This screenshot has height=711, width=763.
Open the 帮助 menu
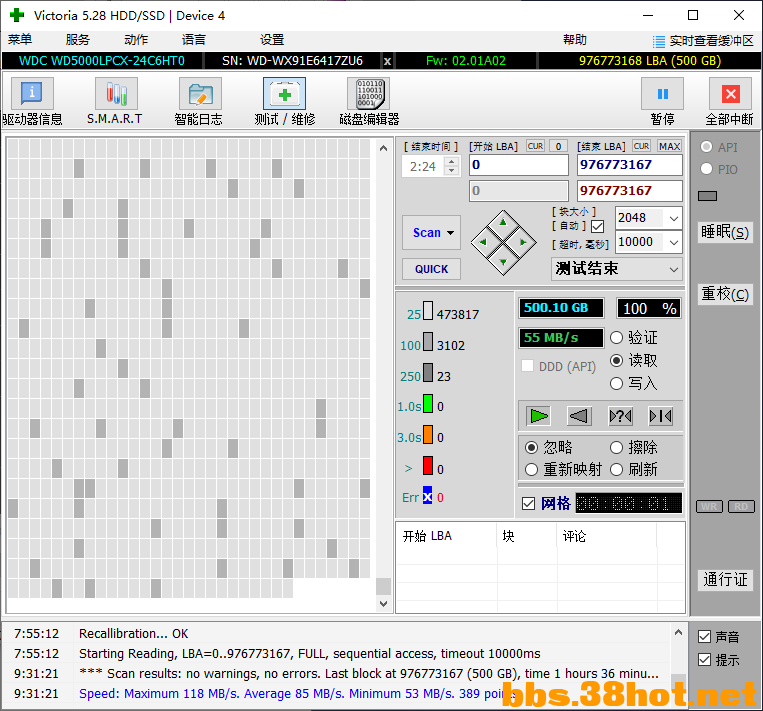[575, 39]
